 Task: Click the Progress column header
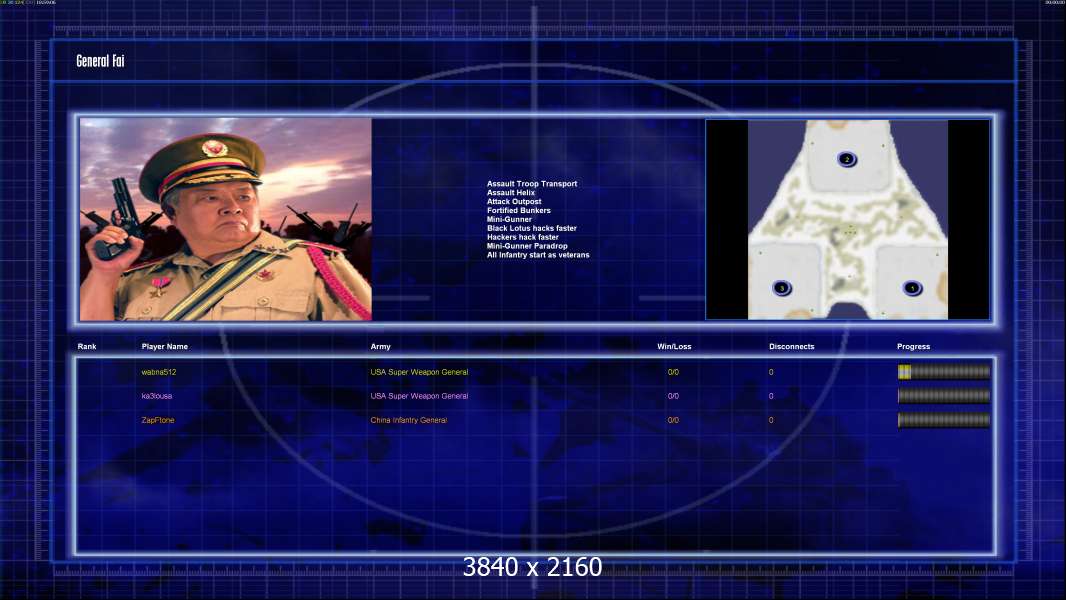pos(913,347)
